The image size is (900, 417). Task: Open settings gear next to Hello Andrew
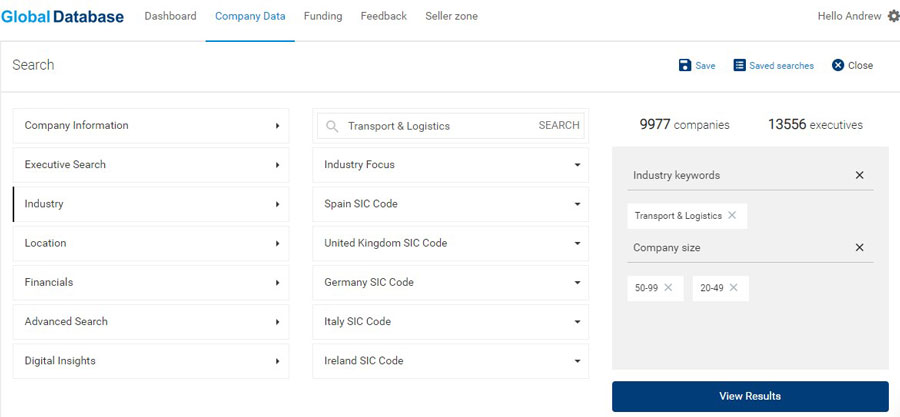pyautogui.click(x=893, y=16)
